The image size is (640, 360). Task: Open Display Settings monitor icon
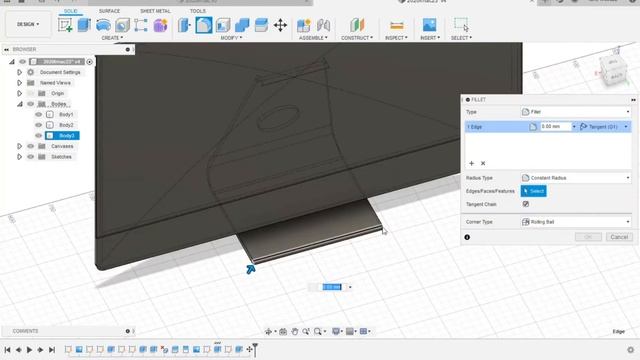pyautogui.click(x=336, y=331)
